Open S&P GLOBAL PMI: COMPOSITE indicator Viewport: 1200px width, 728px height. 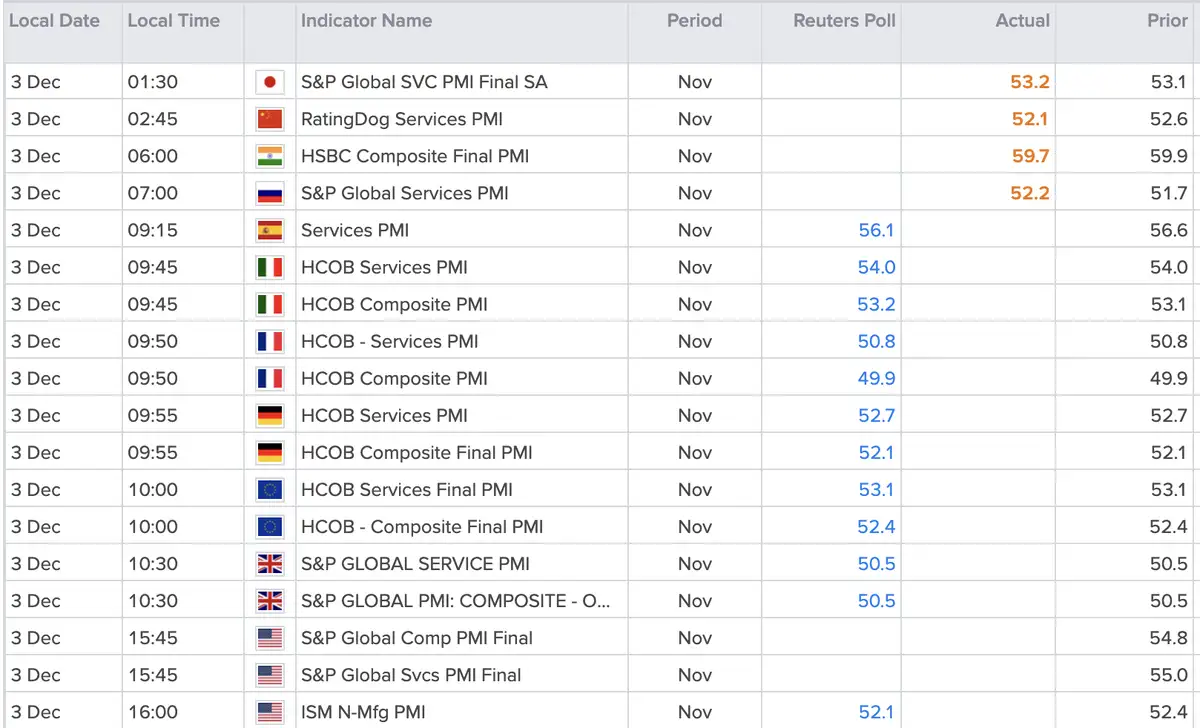(x=455, y=600)
